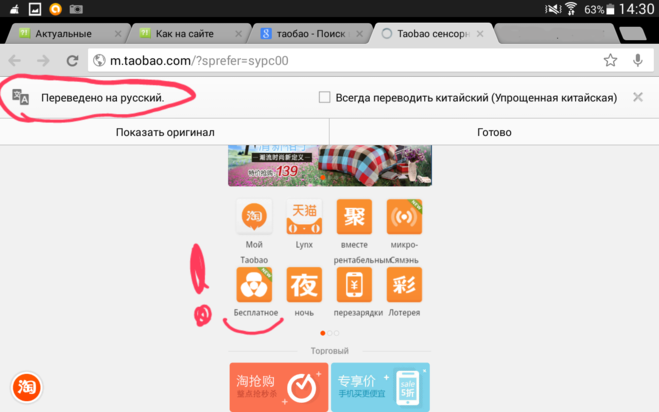This screenshot has height=412, width=659.
Task: Close the Актуальные tab
Action: [118, 34]
